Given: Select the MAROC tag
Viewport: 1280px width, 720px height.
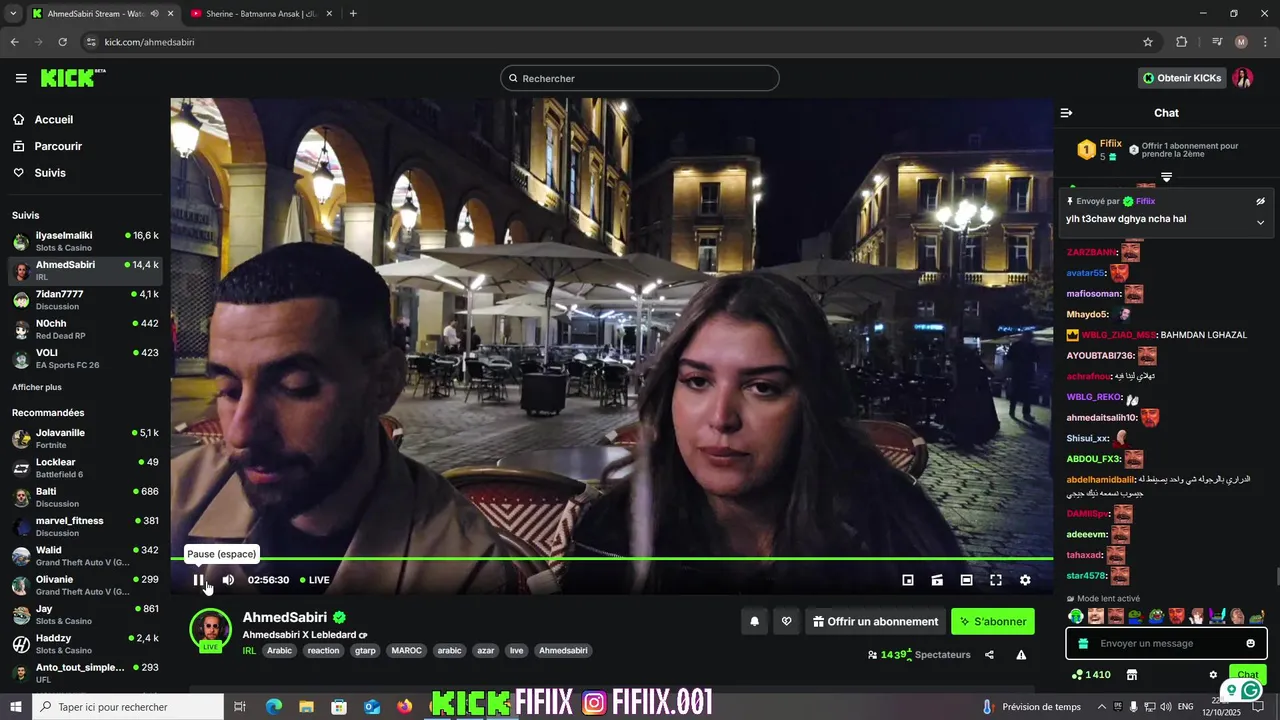Looking at the screenshot, I should click(x=407, y=650).
